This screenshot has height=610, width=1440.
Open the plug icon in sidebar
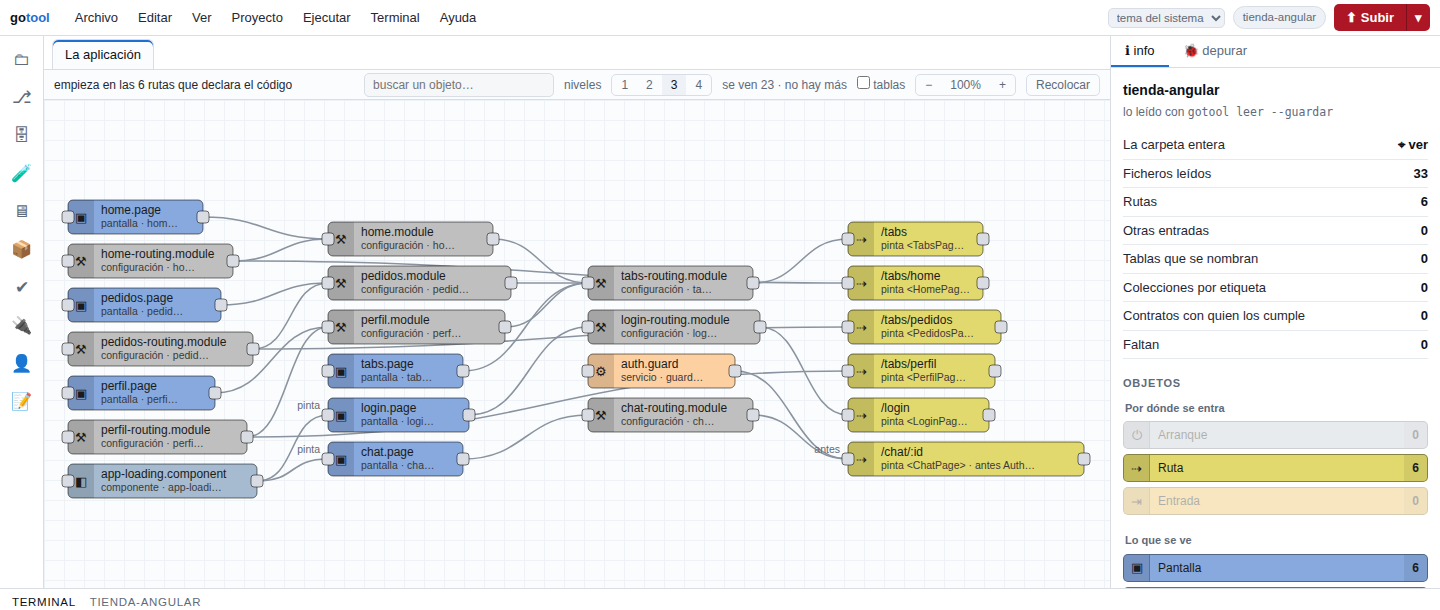click(21, 325)
